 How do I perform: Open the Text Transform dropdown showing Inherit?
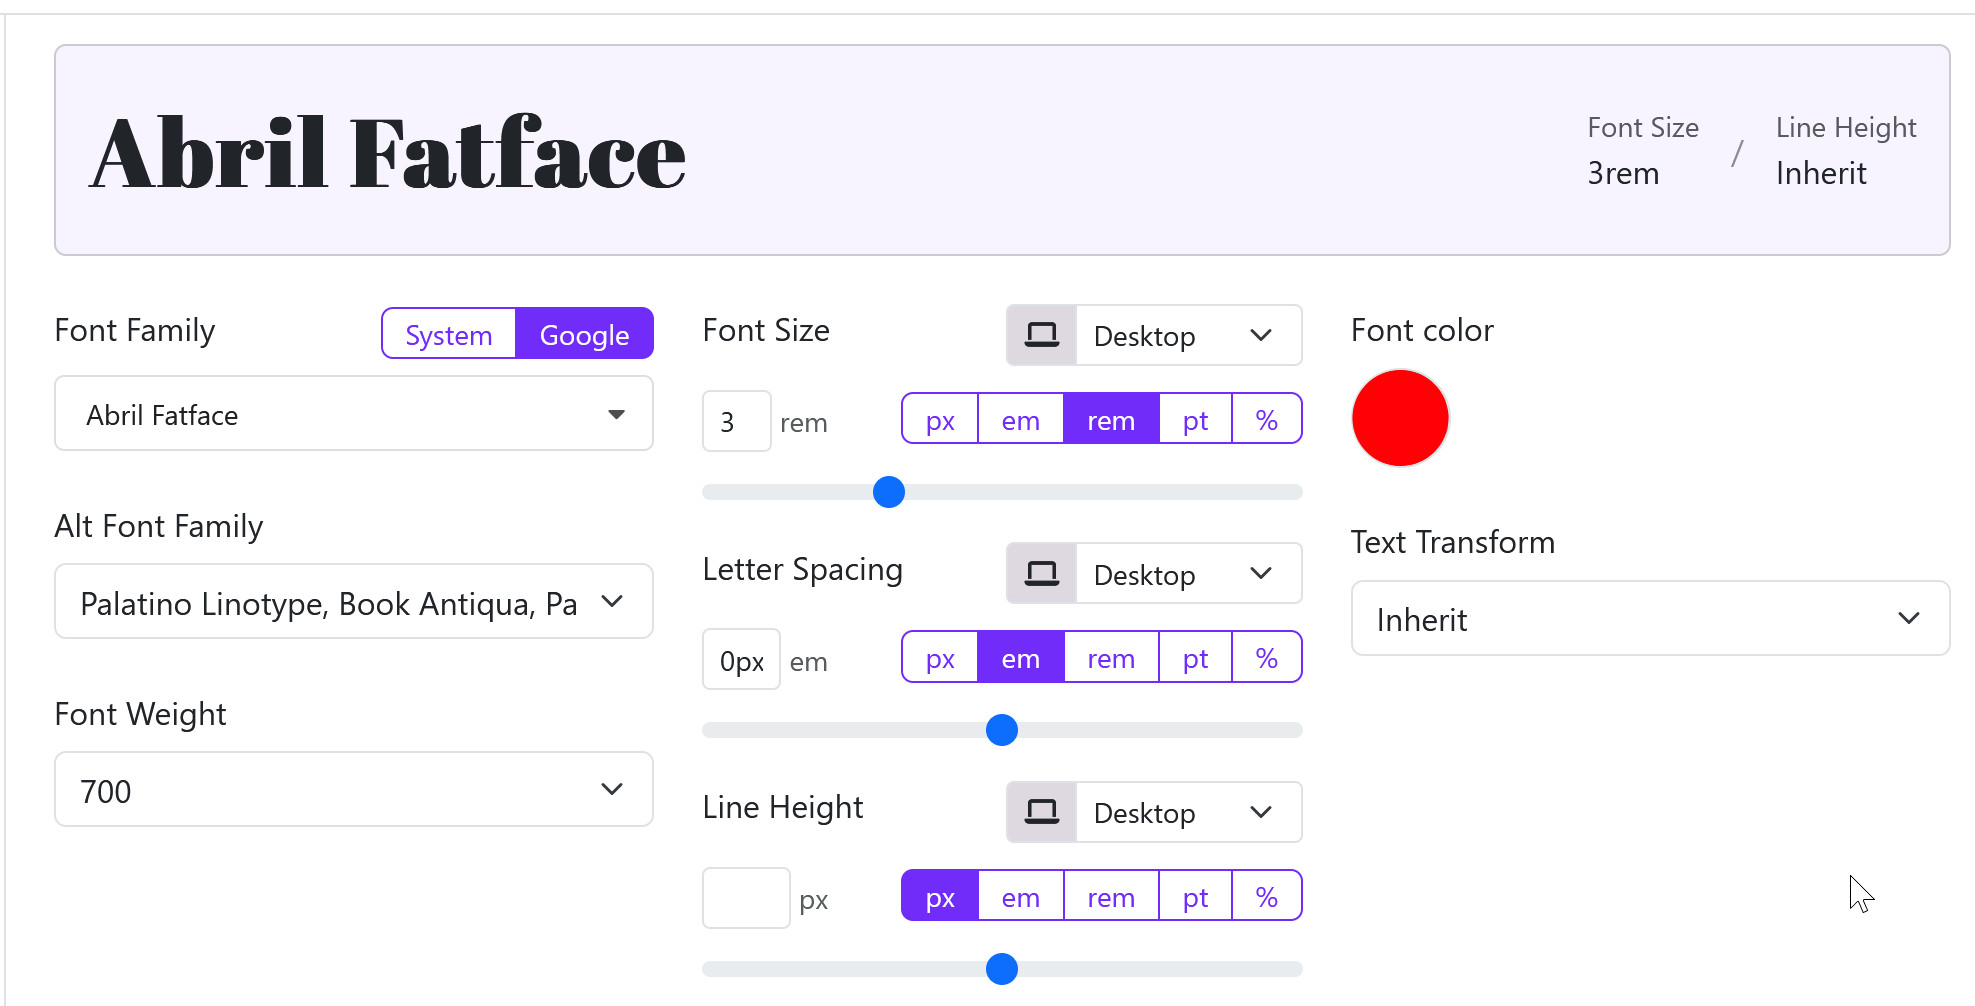(1649, 618)
